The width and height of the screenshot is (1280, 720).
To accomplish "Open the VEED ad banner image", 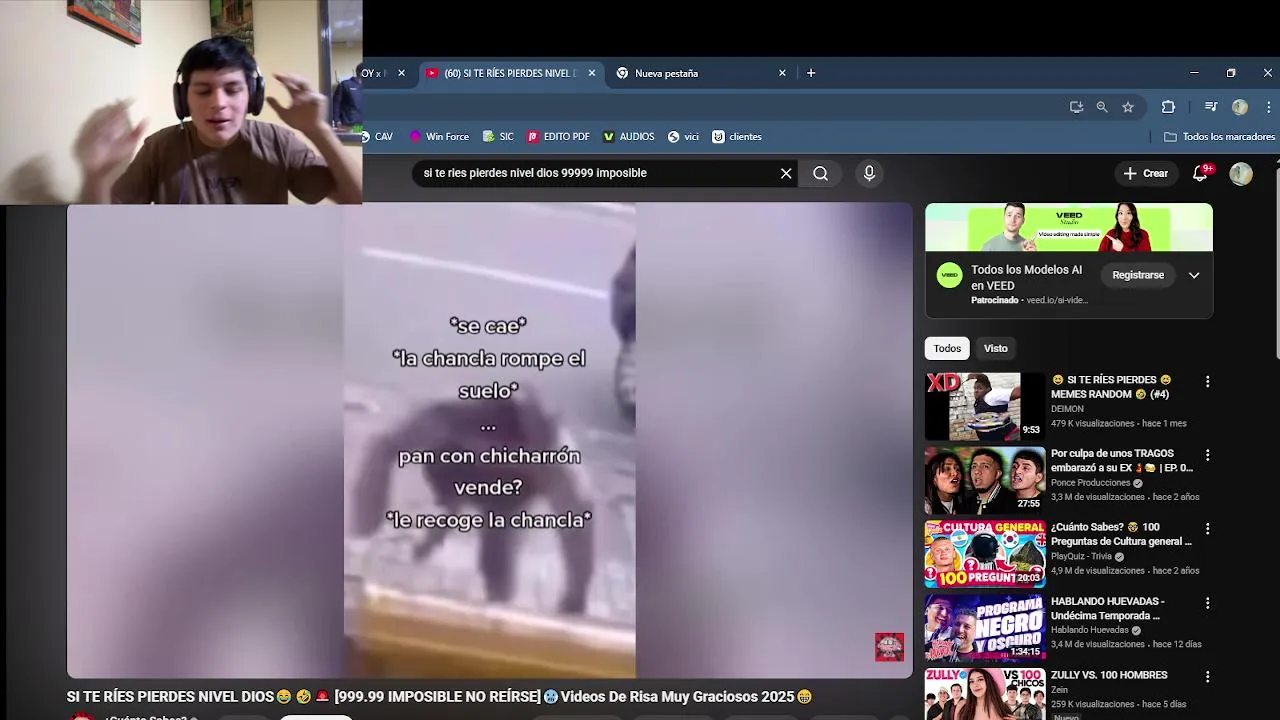I will [1069, 227].
